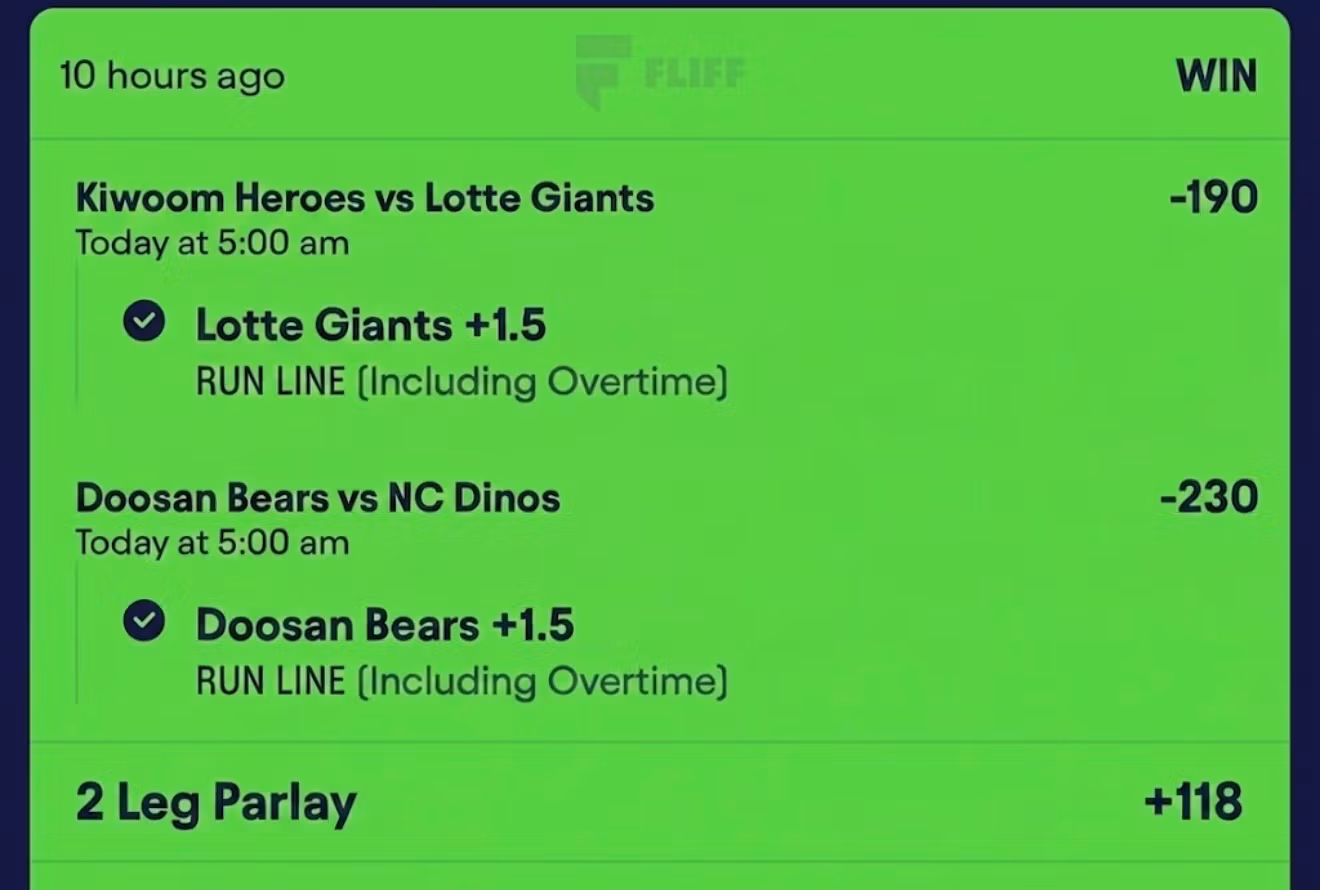This screenshot has height=890, width=1320.
Task: Click the +118 parlay odds
Action: 1193,802
